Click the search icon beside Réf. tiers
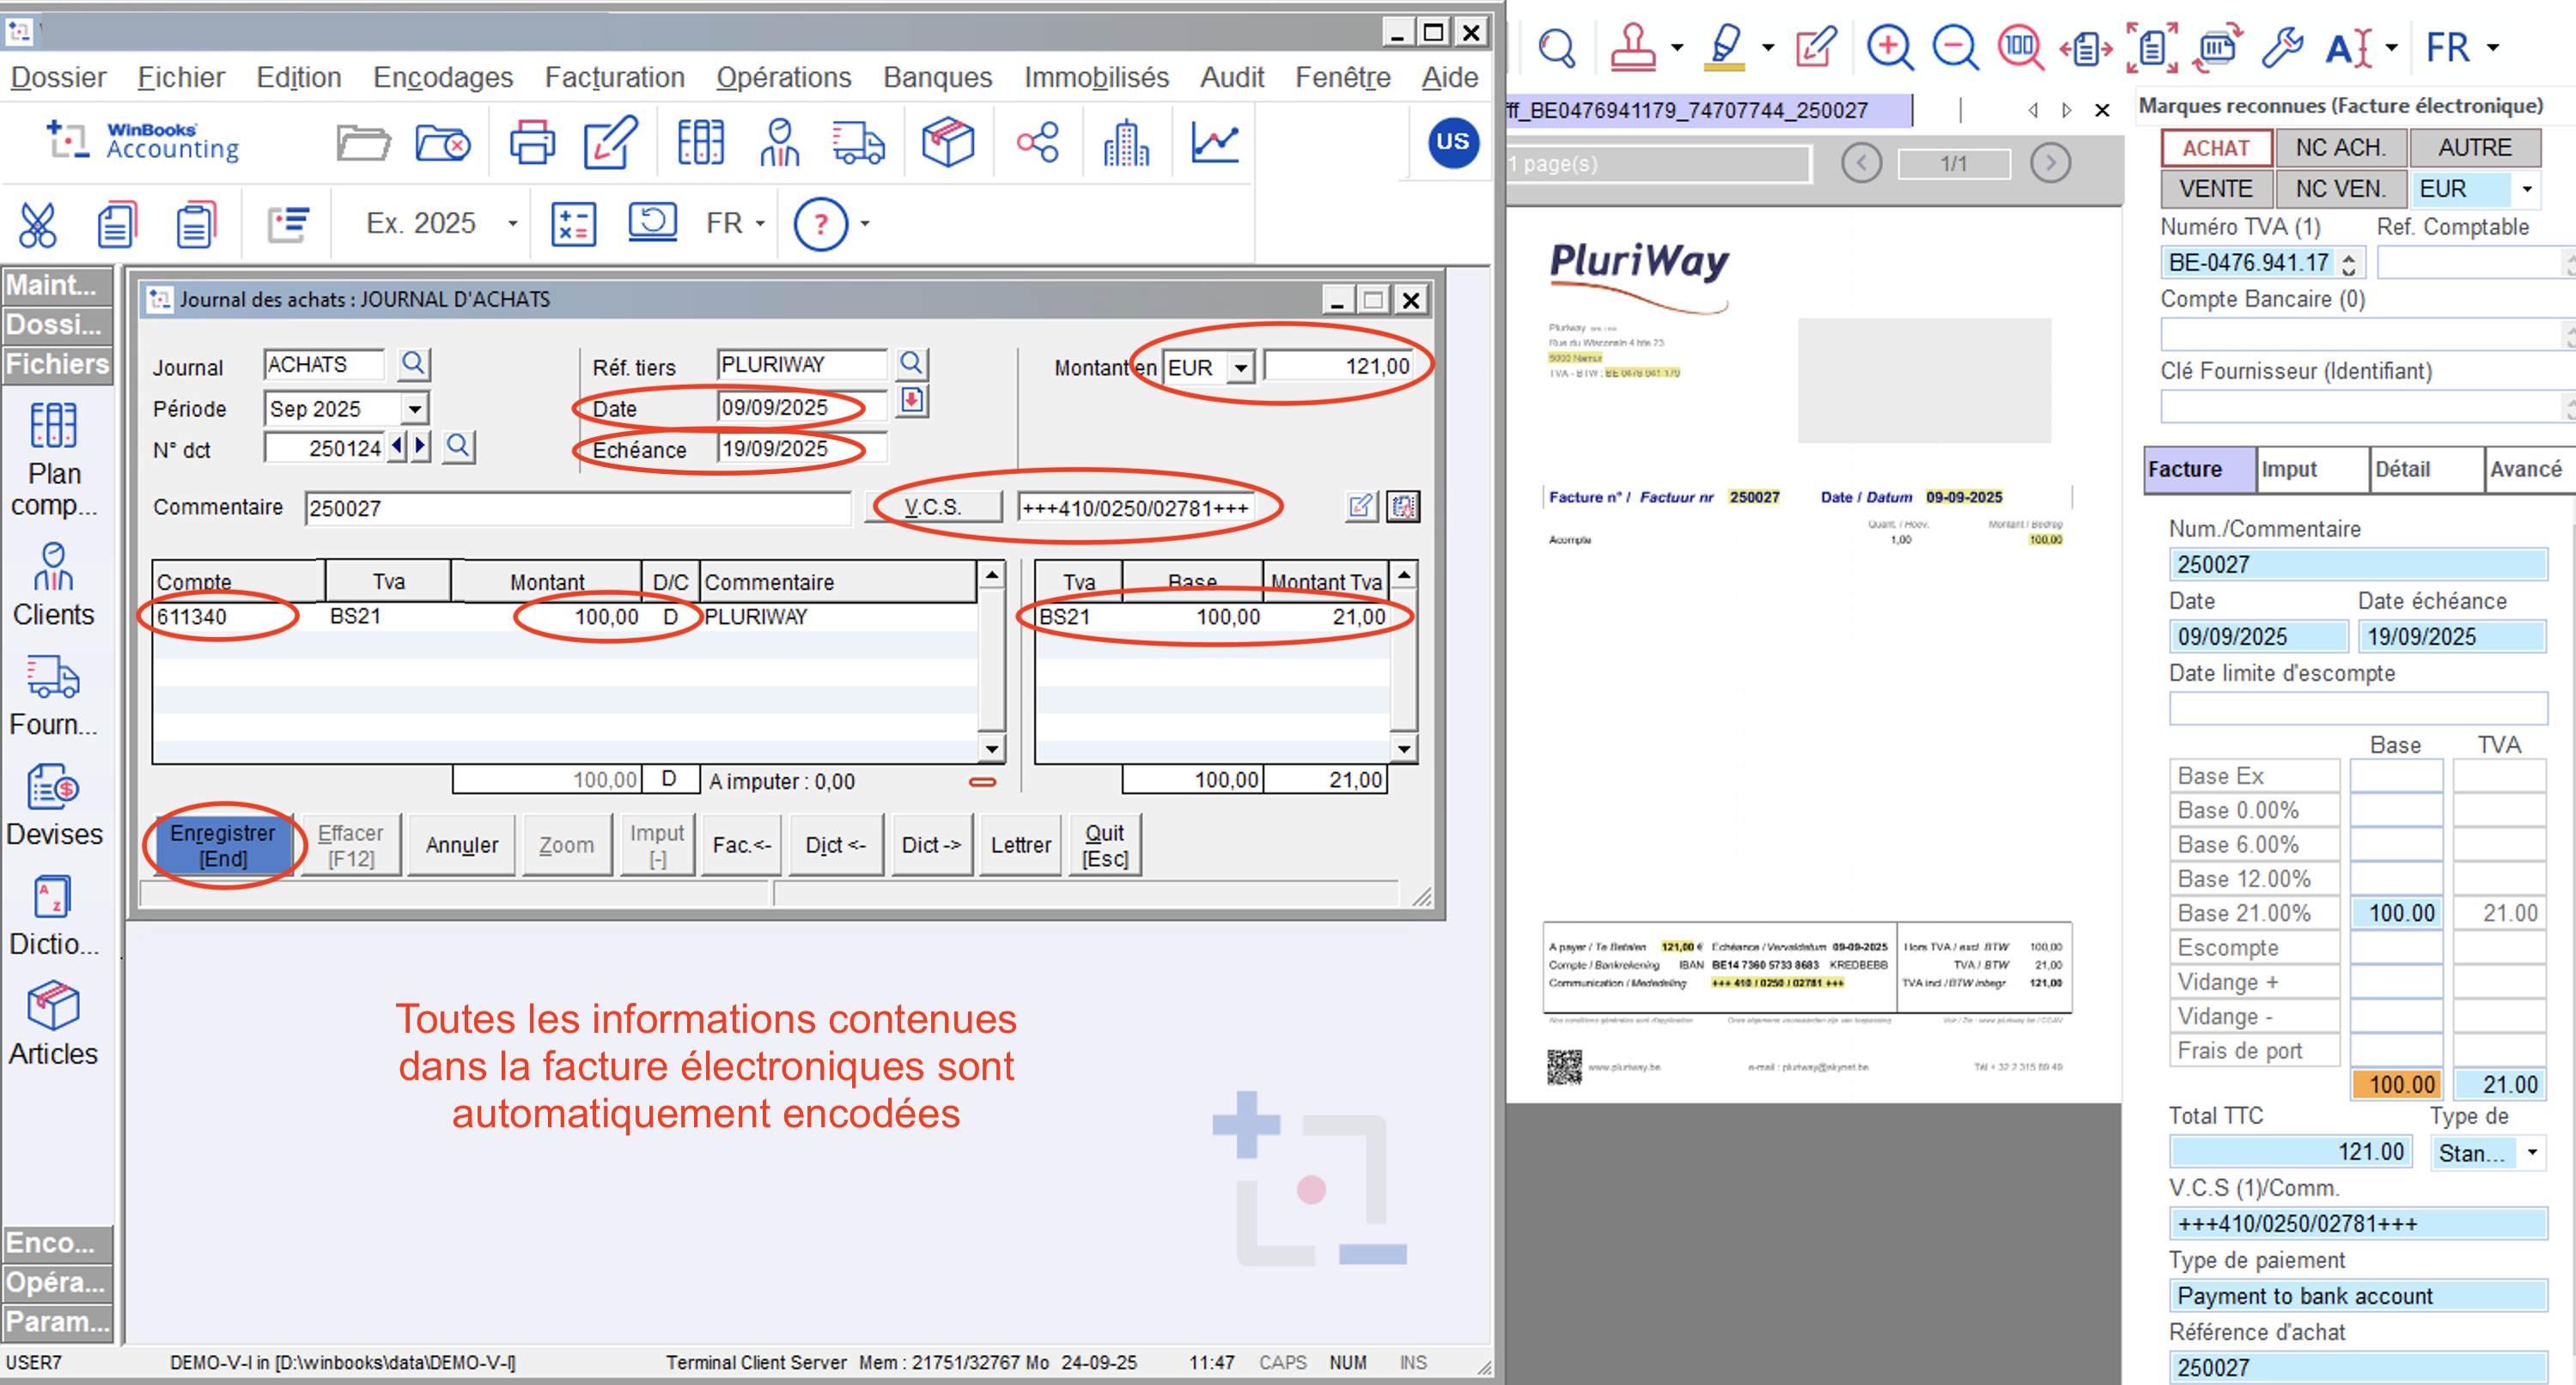 (x=911, y=363)
